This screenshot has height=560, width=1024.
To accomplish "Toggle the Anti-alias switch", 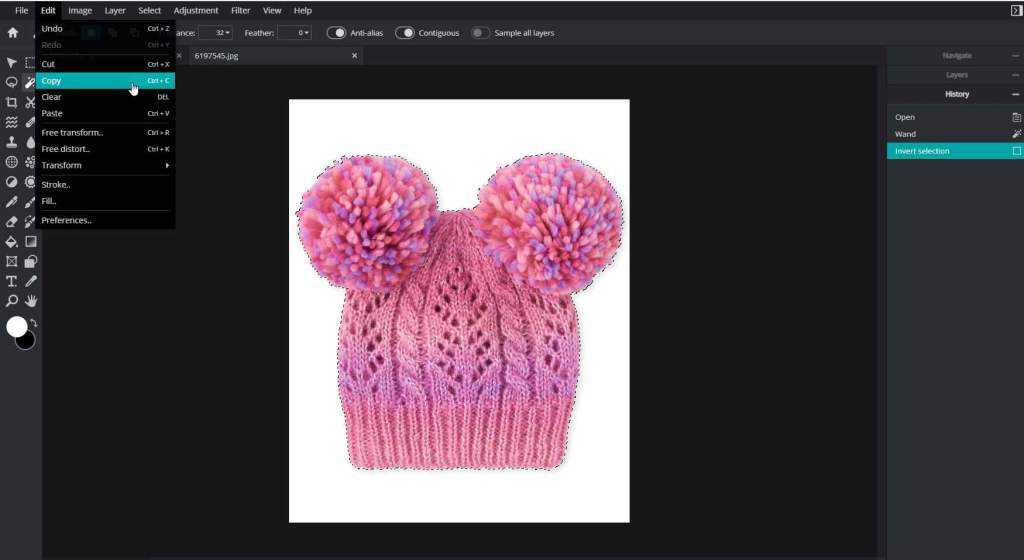I will coord(336,33).
